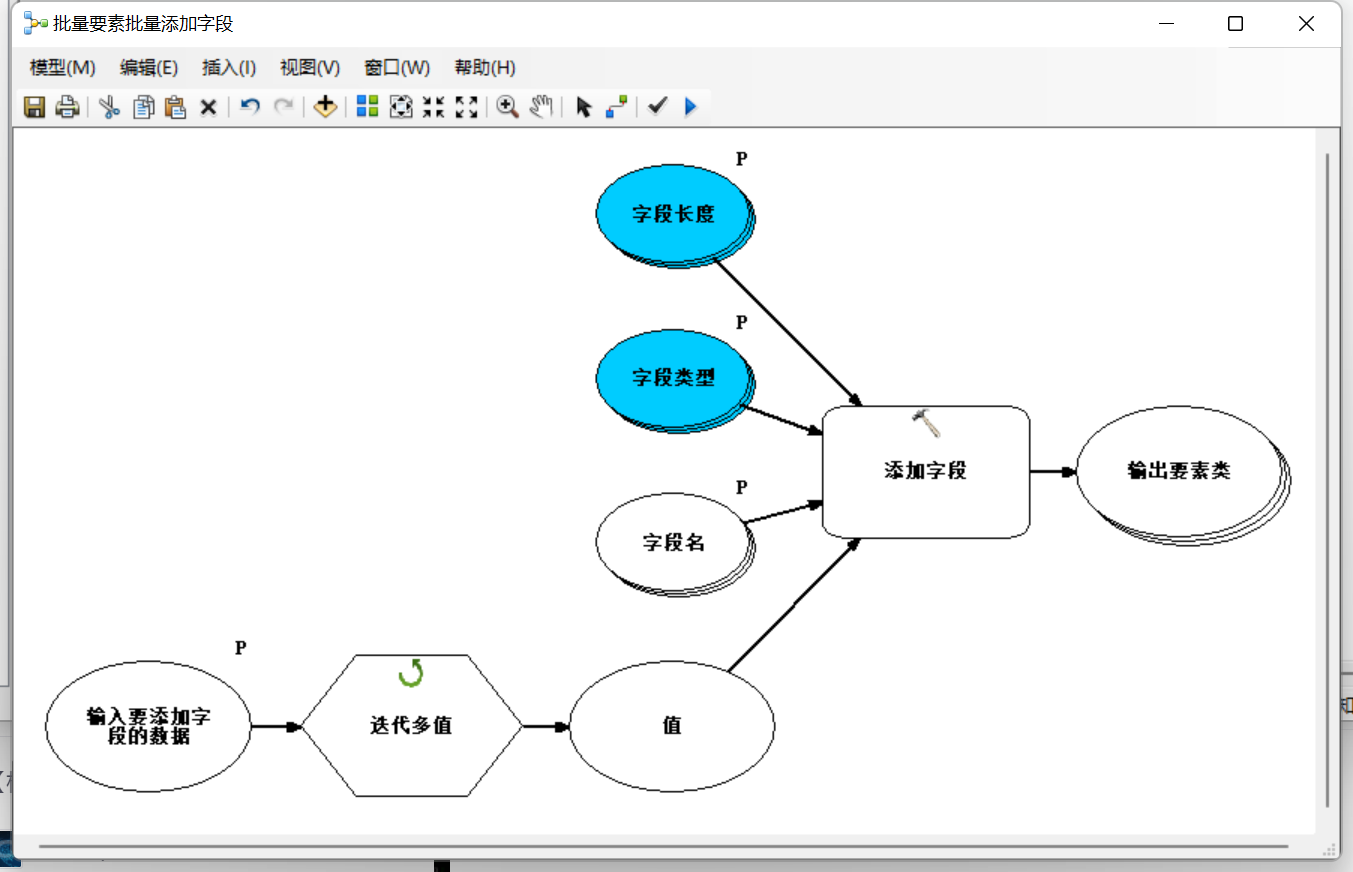Activate the Connect tool

[x=617, y=107]
